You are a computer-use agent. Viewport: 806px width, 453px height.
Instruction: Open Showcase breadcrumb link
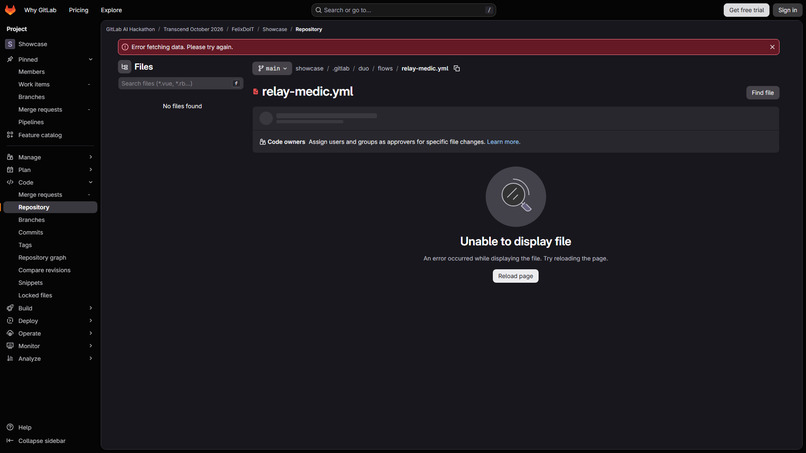[x=275, y=29]
